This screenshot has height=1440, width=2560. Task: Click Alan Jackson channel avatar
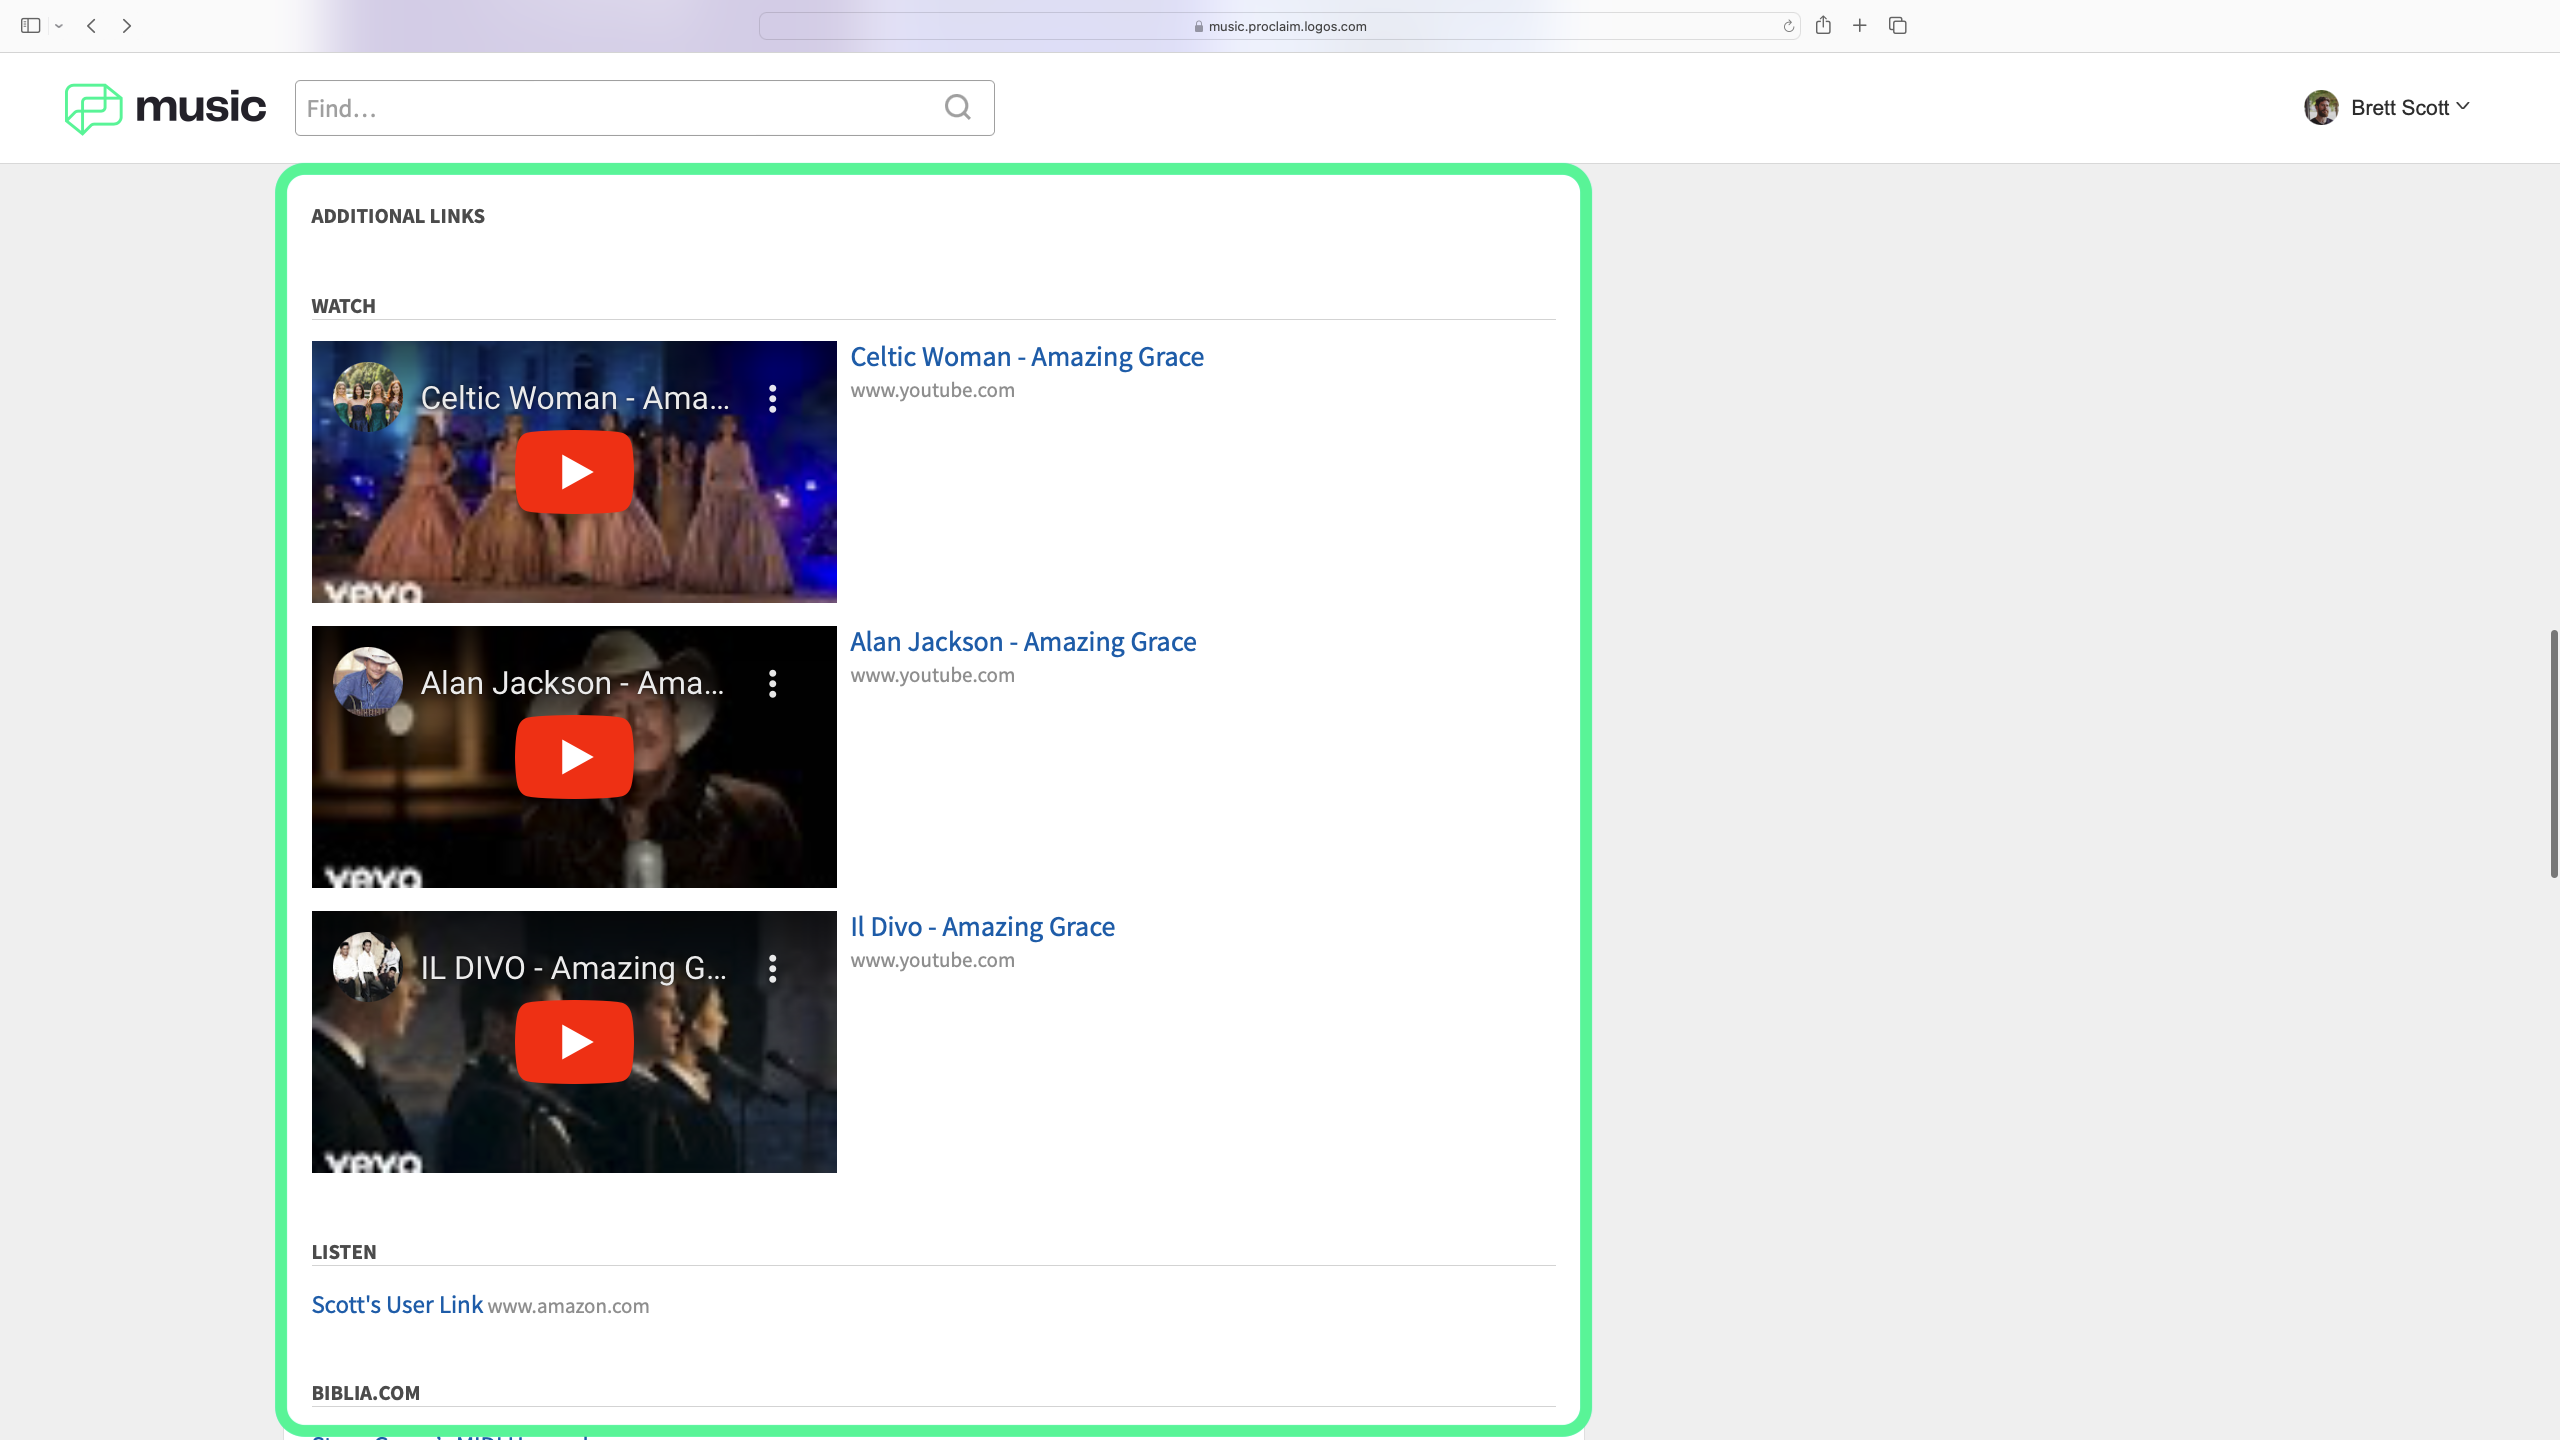[x=368, y=682]
